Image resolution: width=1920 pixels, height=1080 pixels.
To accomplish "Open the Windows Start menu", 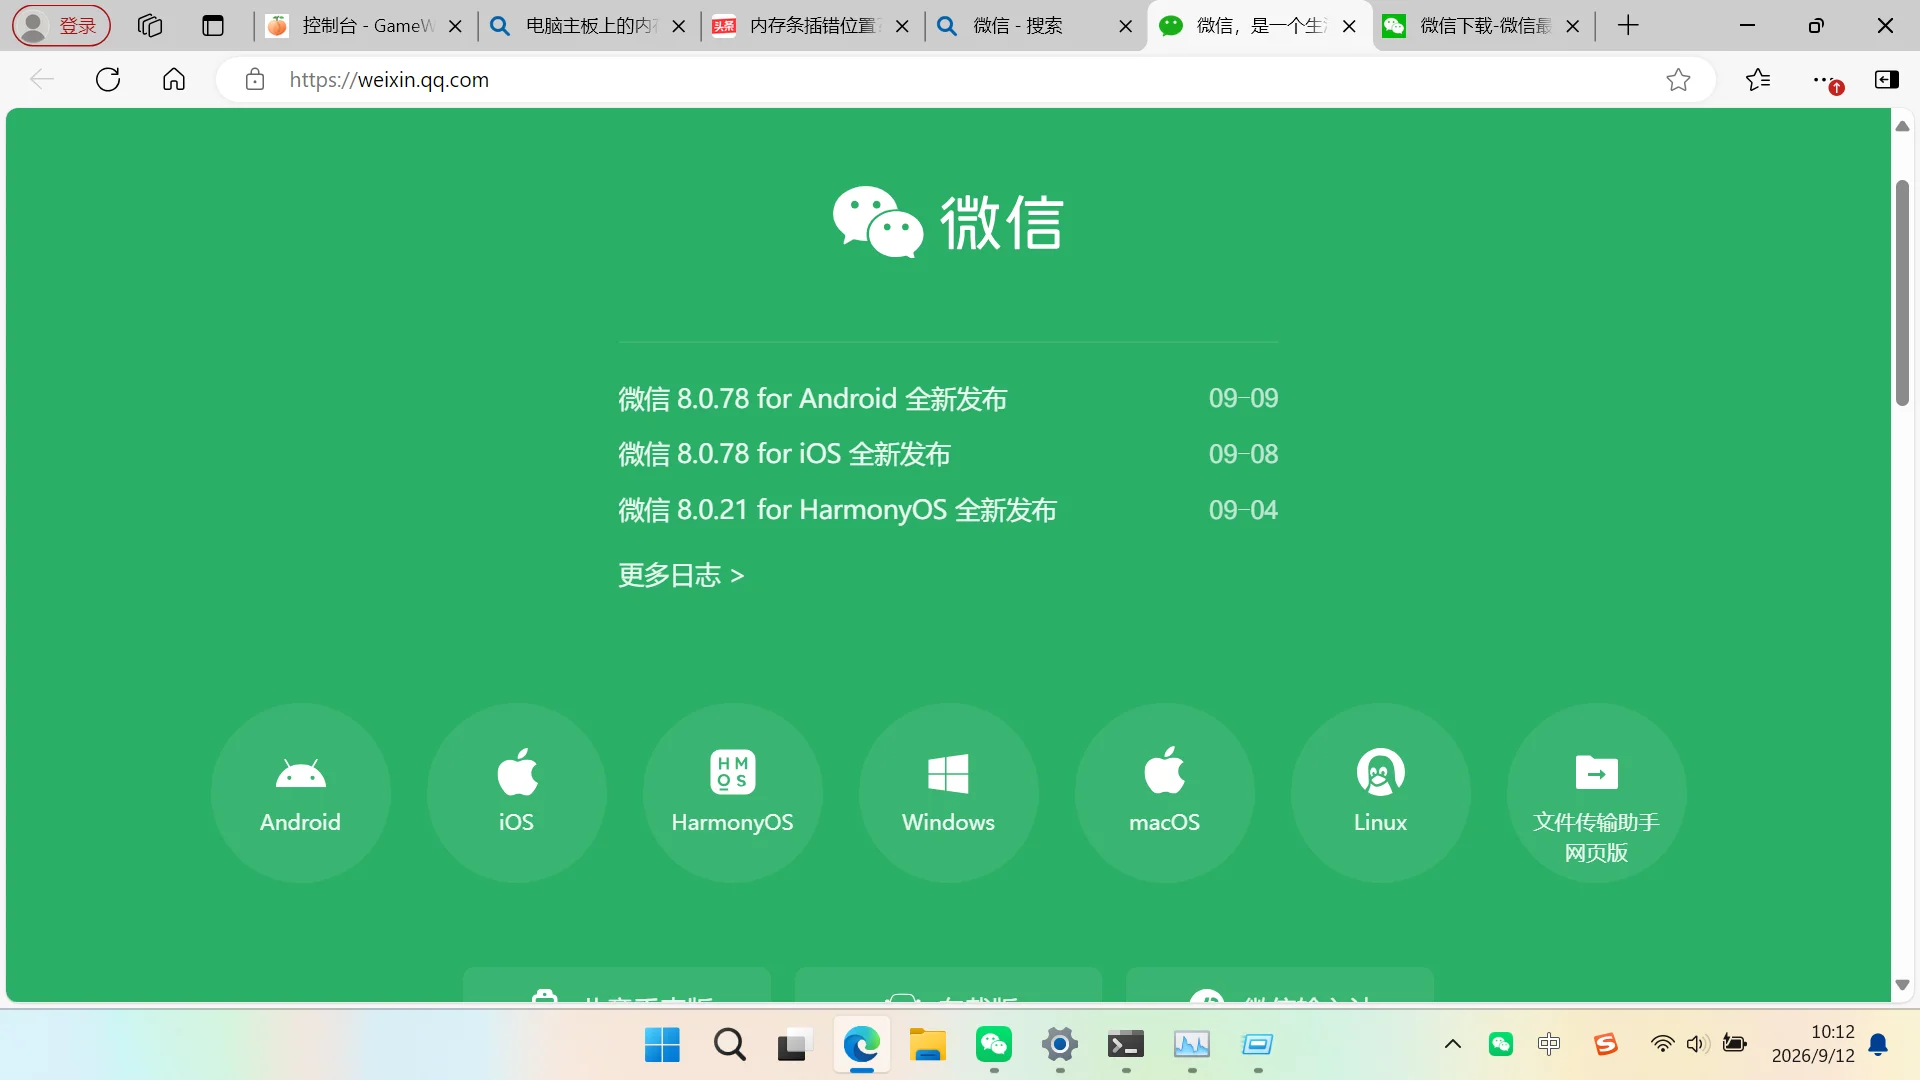I will pyautogui.click(x=662, y=1045).
